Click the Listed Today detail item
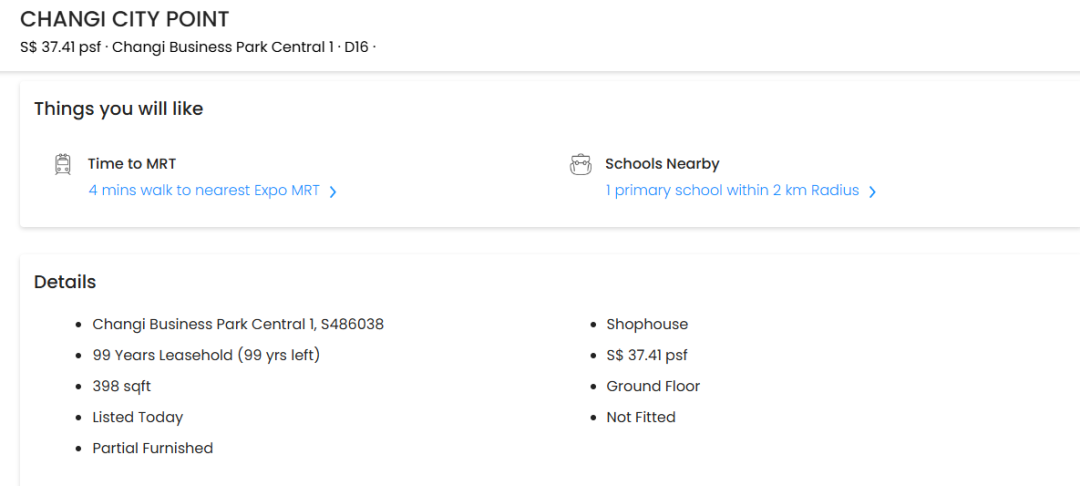Image resolution: width=1080 pixels, height=486 pixels. (138, 417)
